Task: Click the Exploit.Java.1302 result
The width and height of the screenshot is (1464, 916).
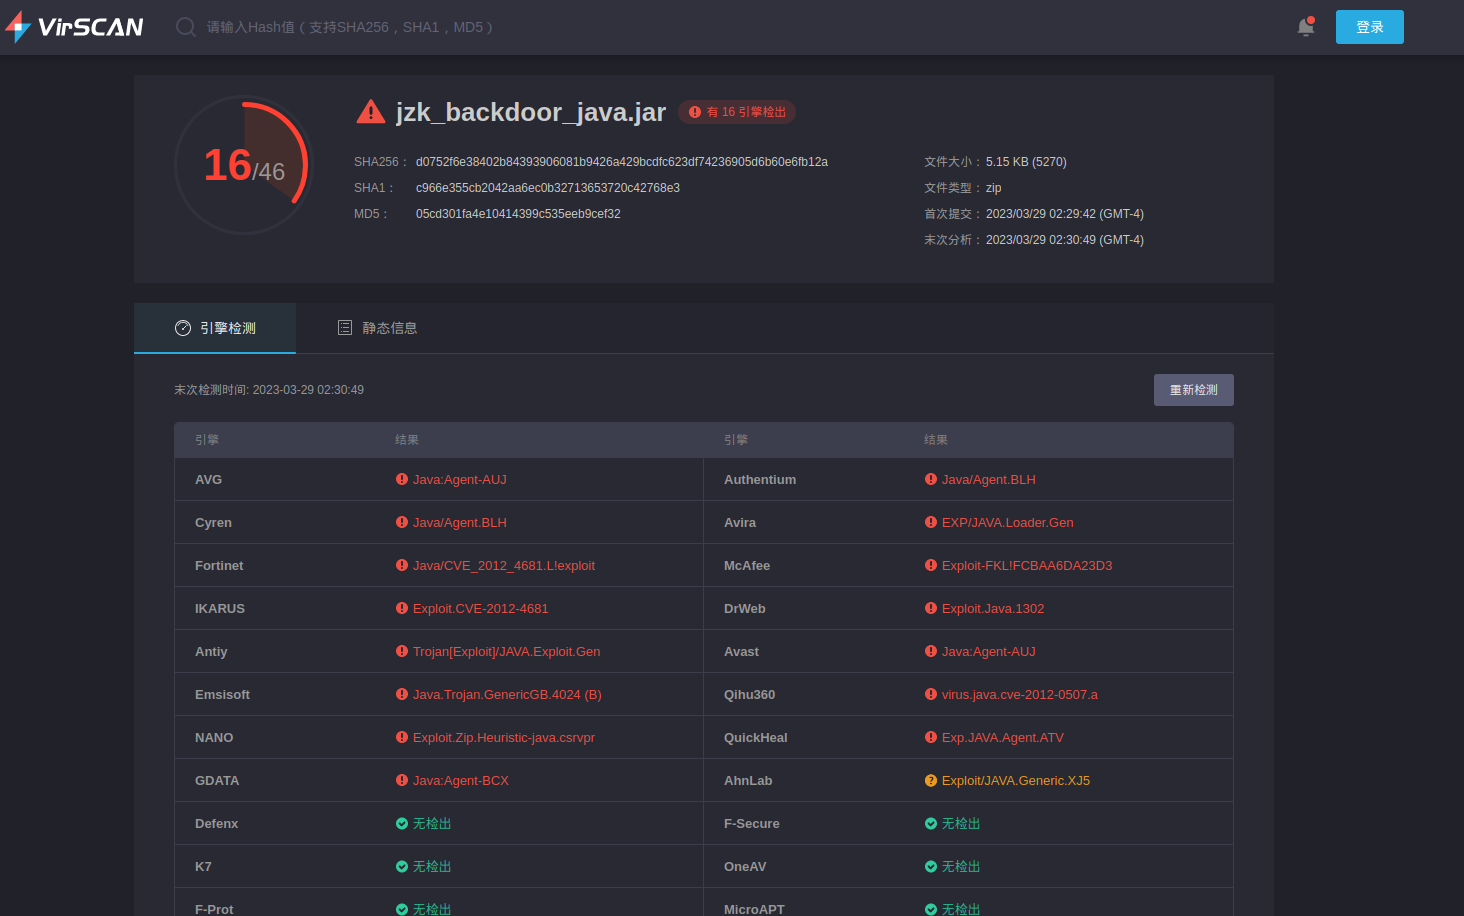Action: (993, 608)
